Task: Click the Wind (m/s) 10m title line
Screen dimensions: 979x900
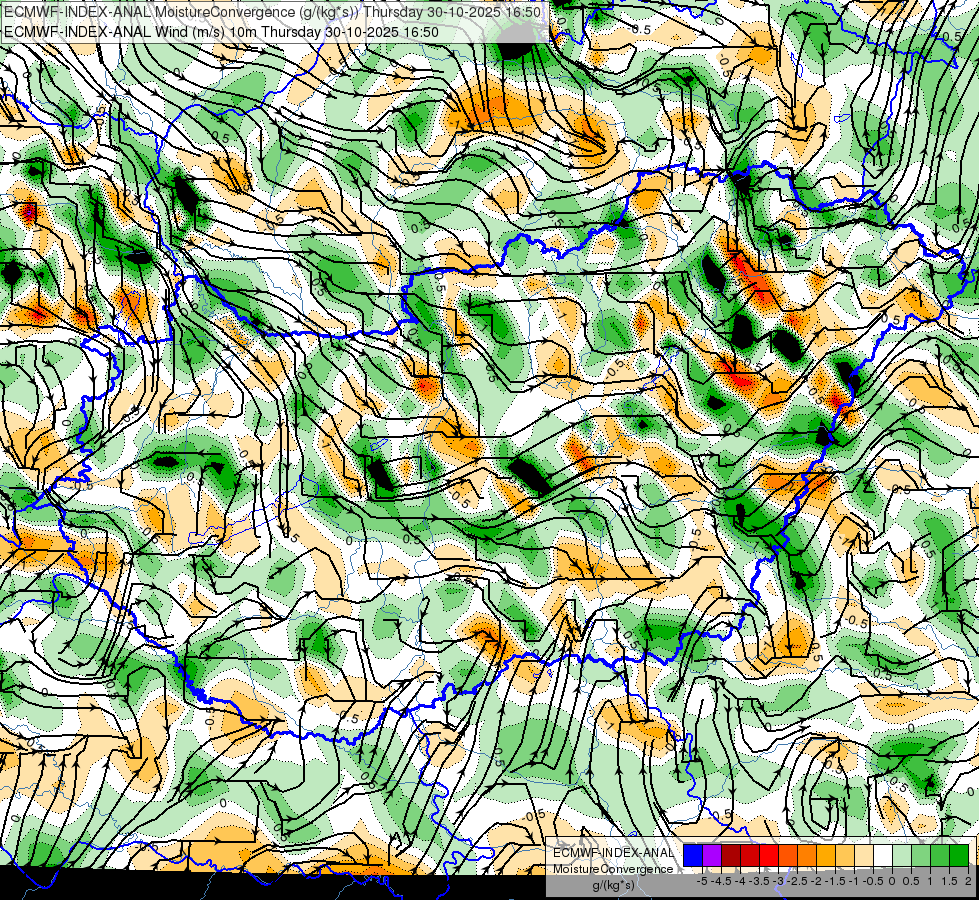Action: 221,32
